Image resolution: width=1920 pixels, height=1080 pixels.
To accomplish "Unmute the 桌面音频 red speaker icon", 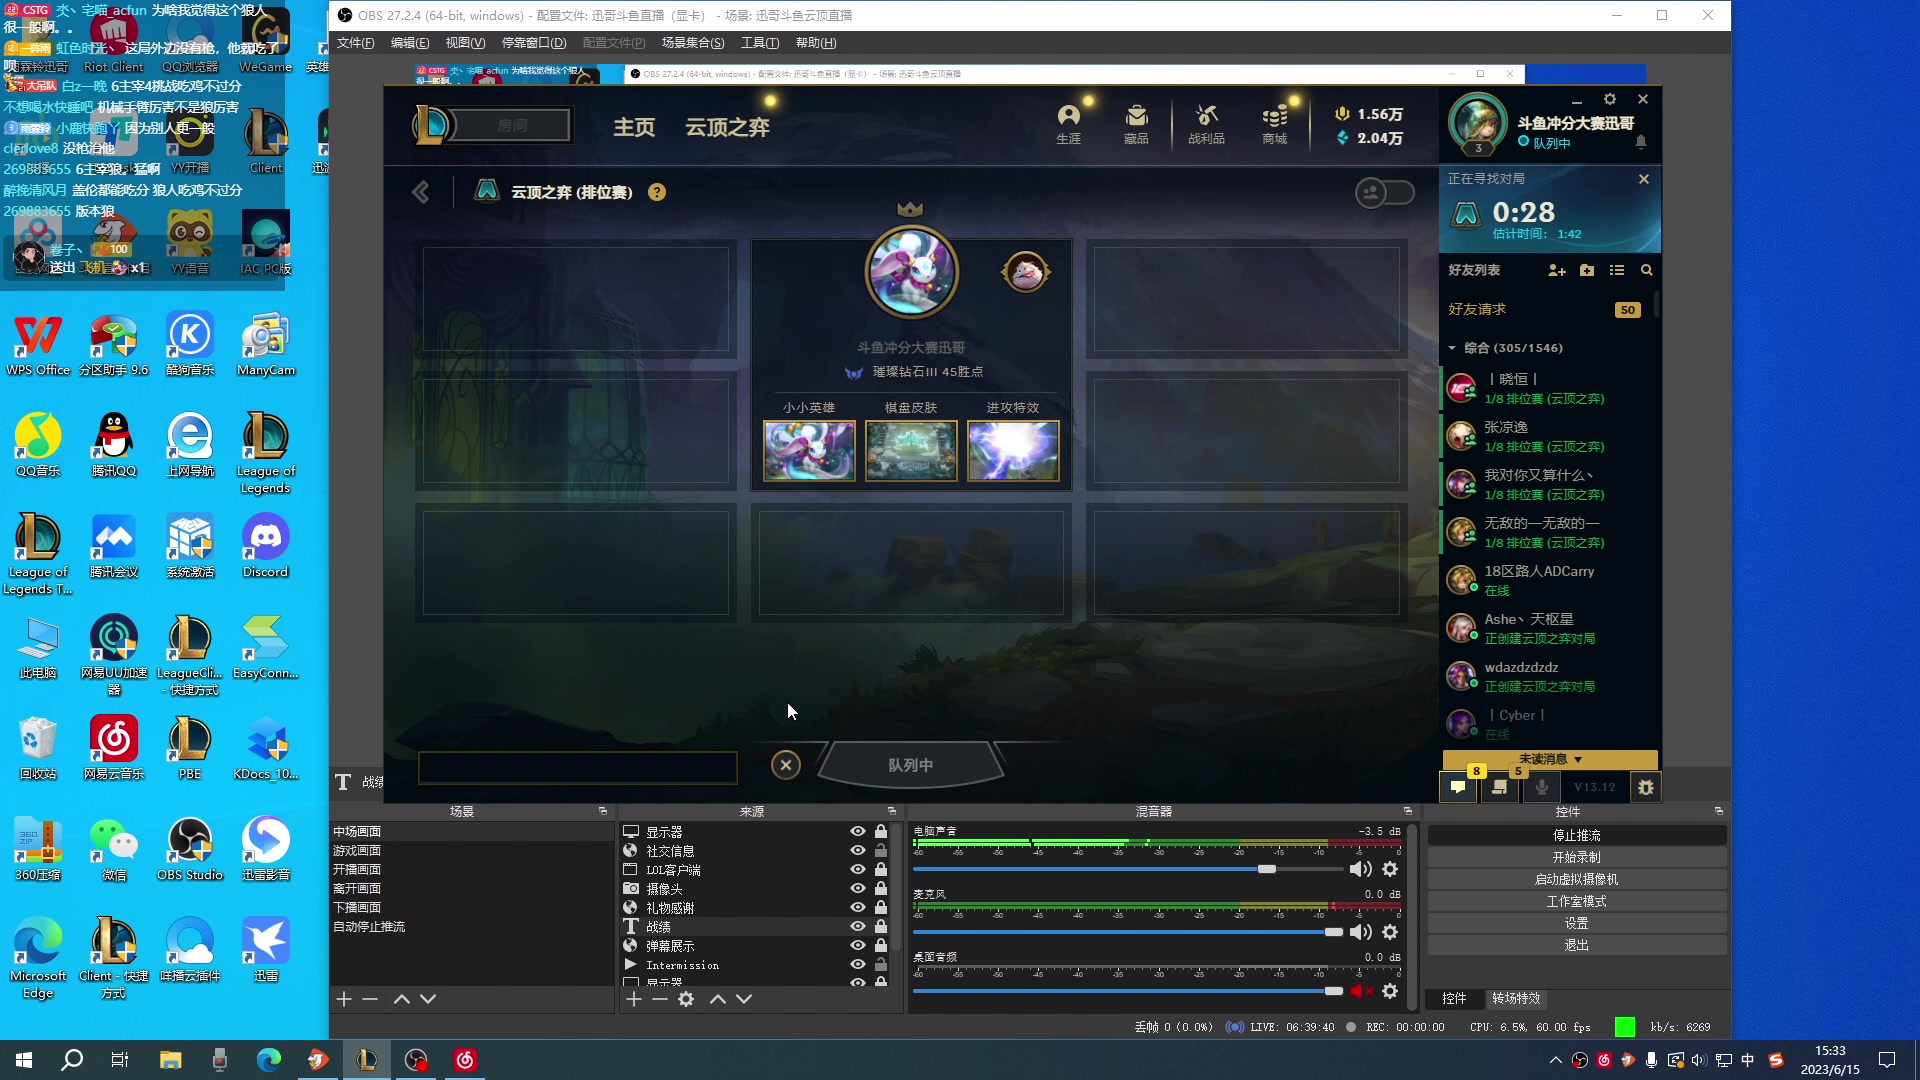I will point(1360,991).
